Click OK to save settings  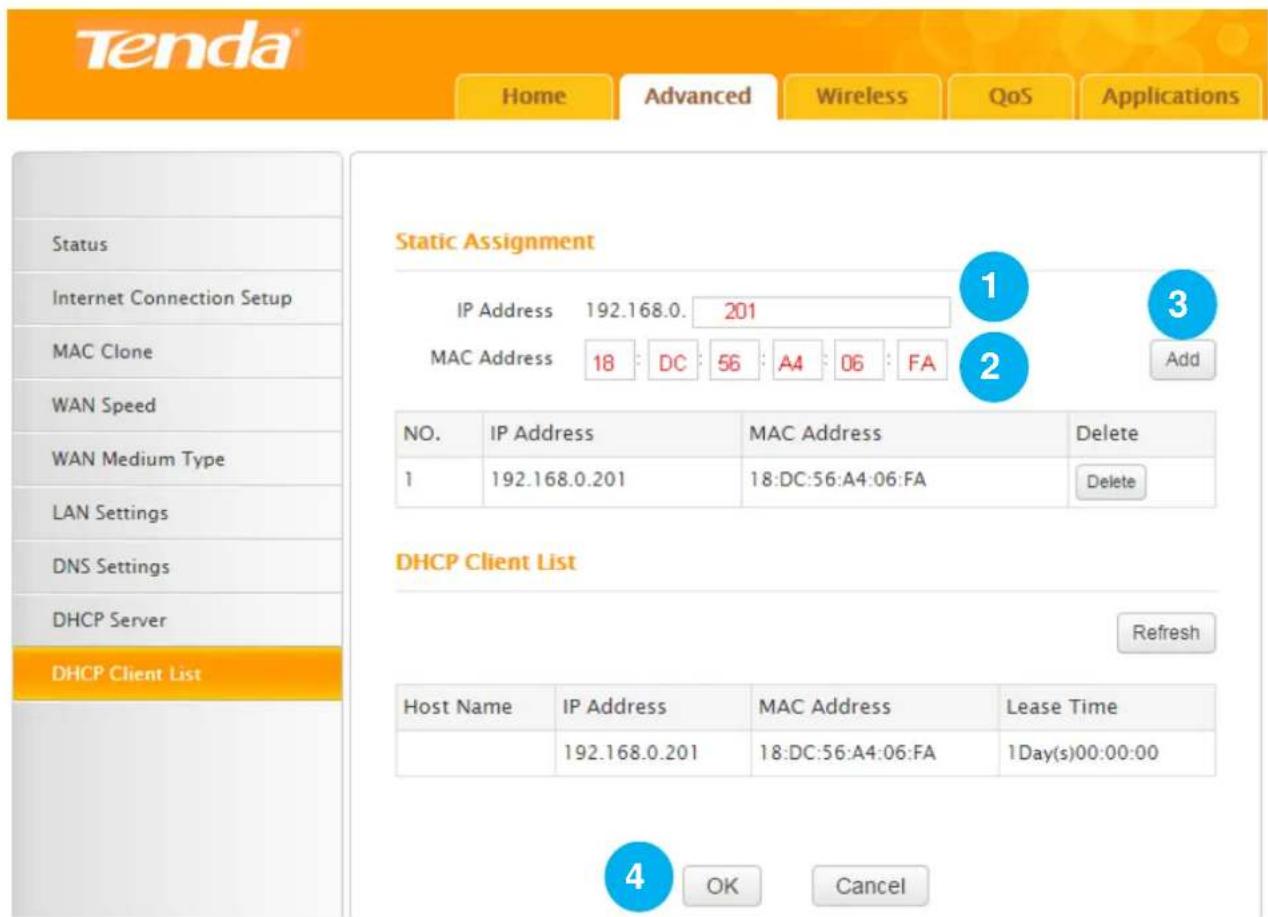pyautogui.click(x=722, y=886)
